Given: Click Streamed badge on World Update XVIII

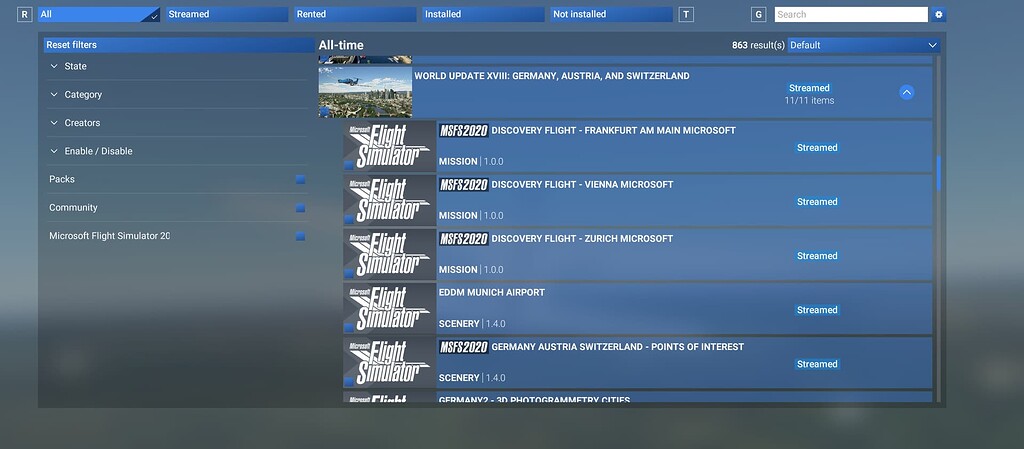Looking at the screenshot, I should coord(809,88).
